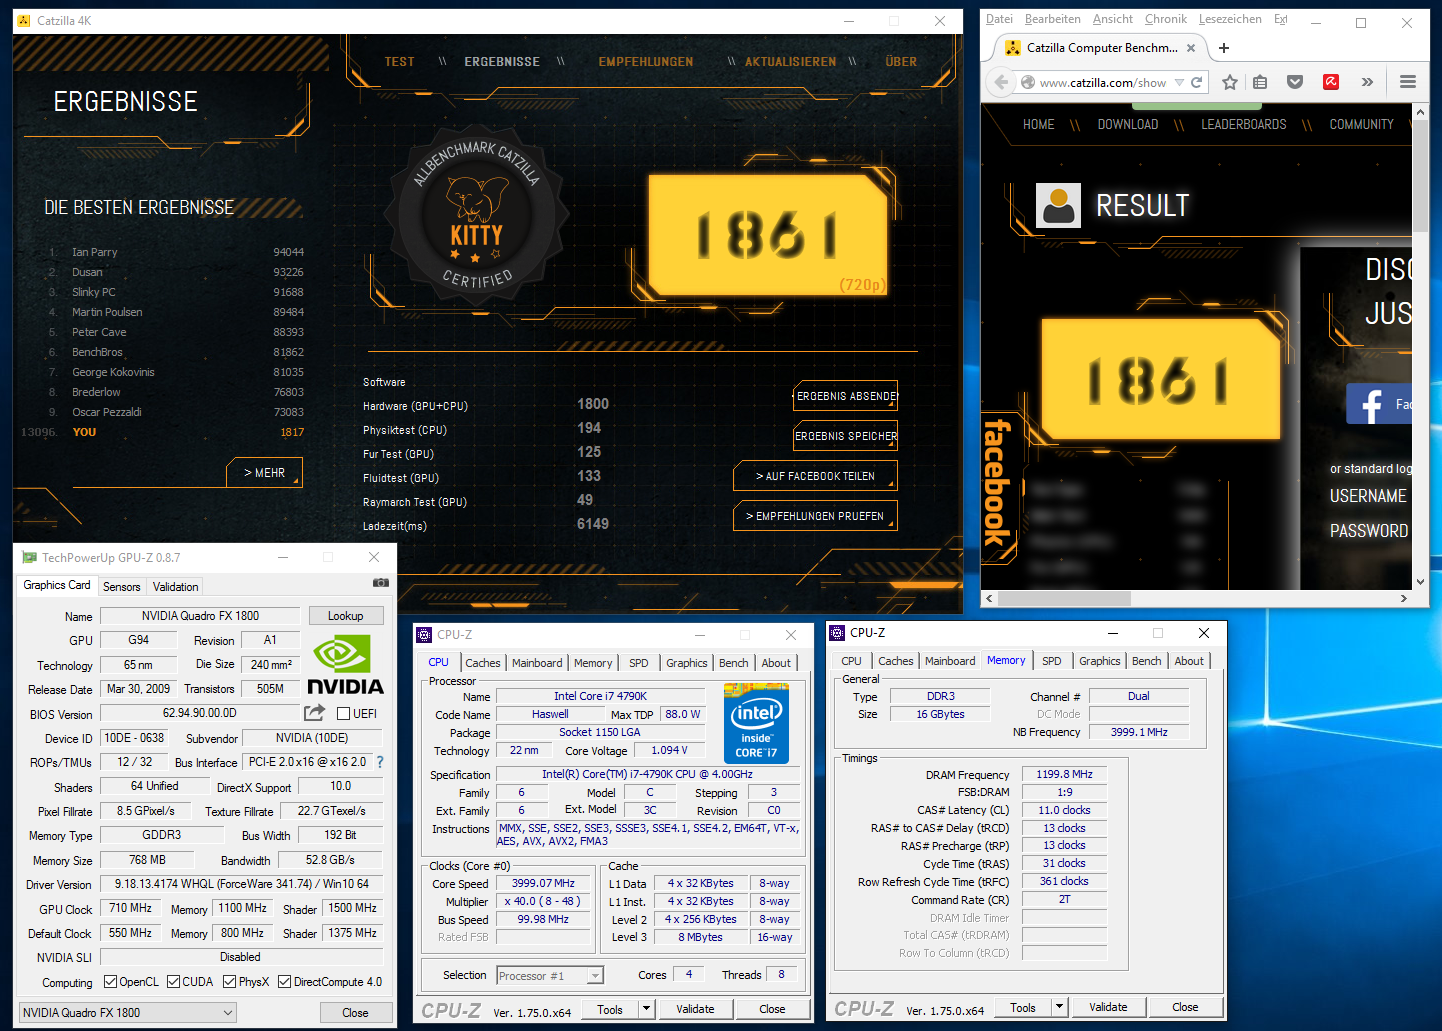Save the page to Pocket
1442x1031 pixels.
(1295, 82)
